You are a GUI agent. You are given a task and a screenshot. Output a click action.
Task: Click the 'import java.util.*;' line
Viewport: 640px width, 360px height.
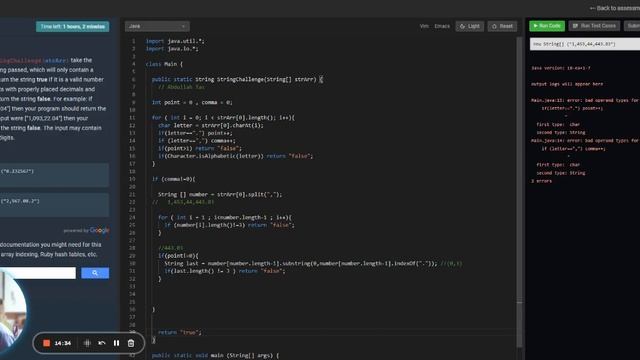pos(175,41)
